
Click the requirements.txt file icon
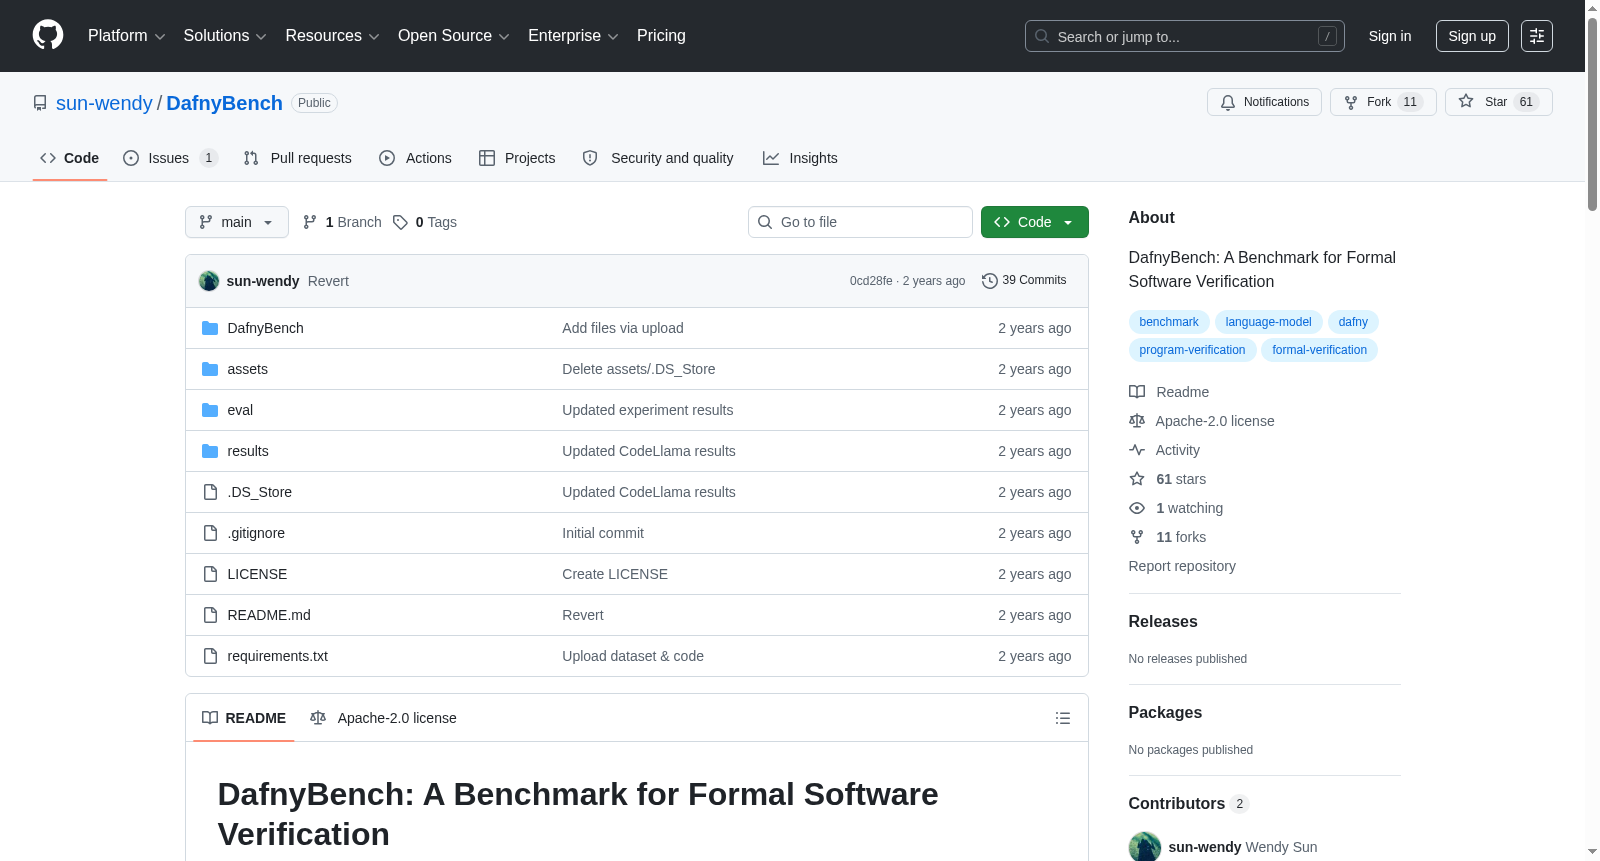[x=210, y=656]
